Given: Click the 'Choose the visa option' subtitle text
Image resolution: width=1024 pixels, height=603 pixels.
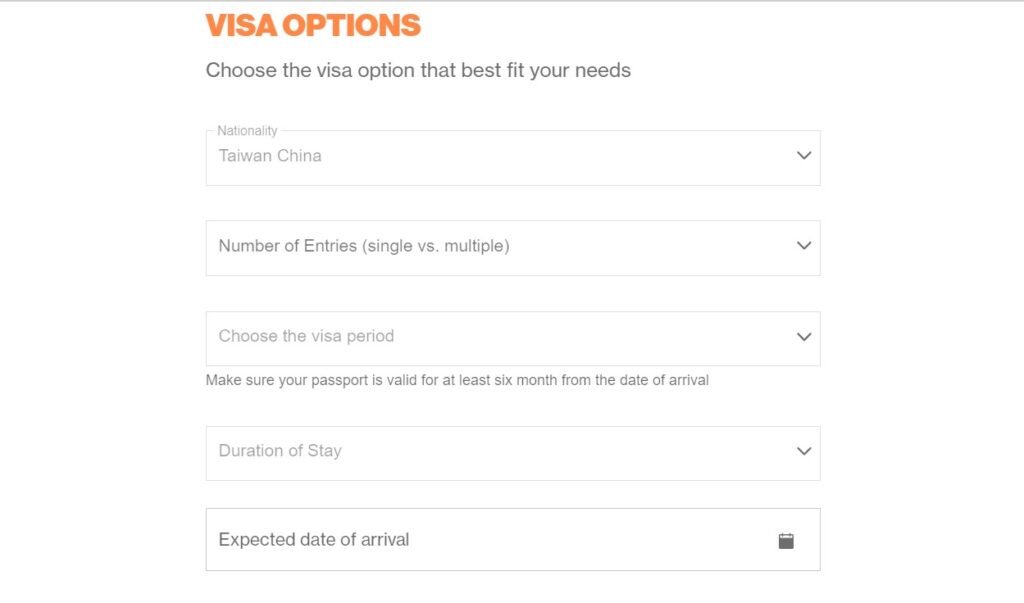Looking at the screenshot, I should click(418, 71).
